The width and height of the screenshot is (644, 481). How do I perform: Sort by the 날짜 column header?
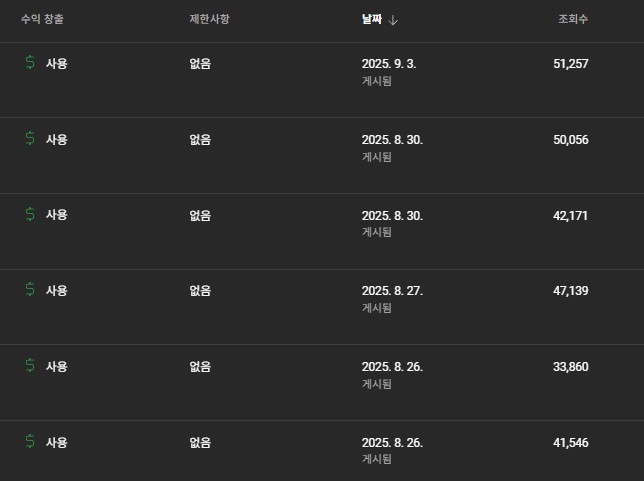click(372, 19)
